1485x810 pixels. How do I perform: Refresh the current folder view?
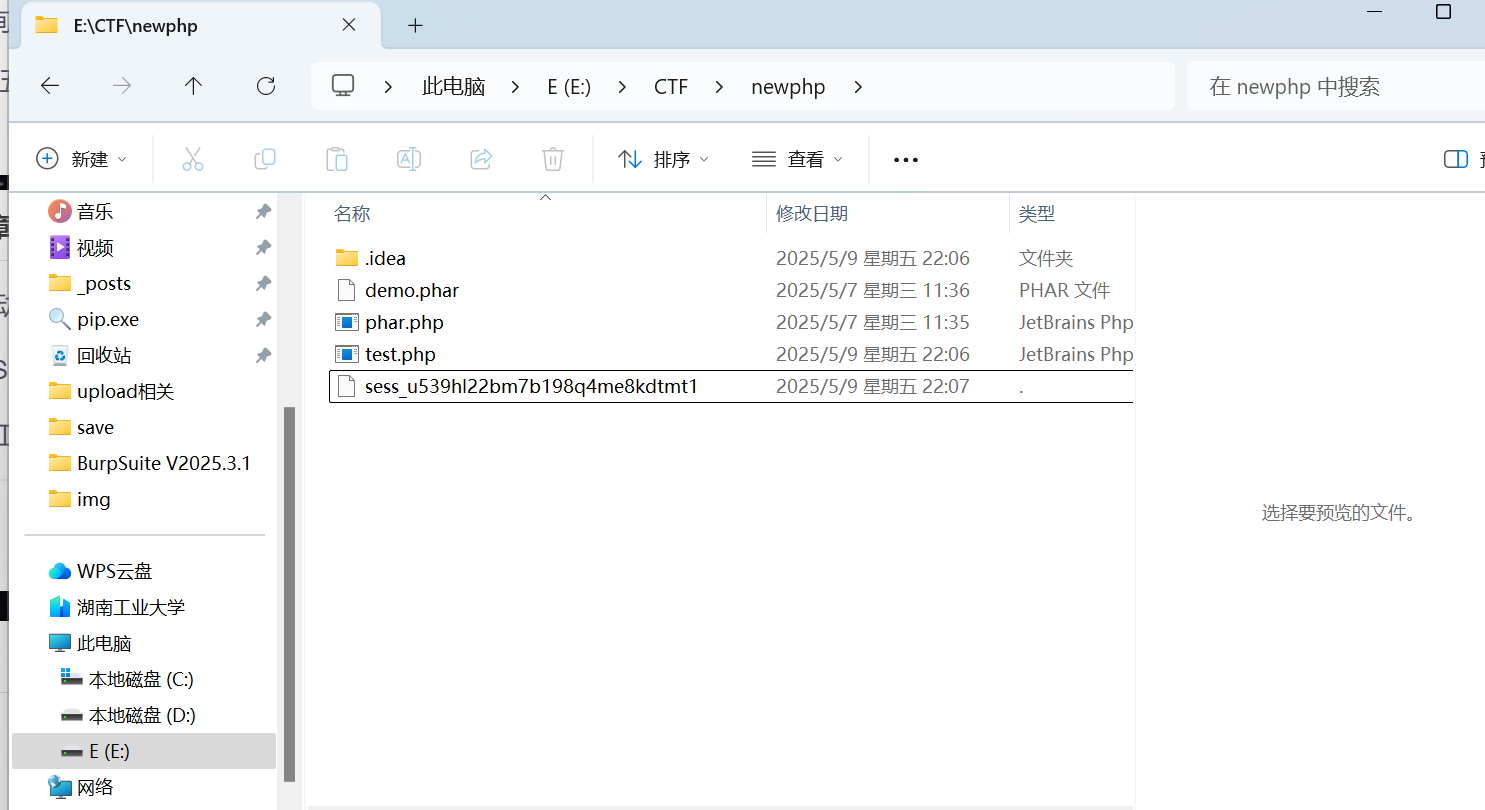click(x=266, y=87)
